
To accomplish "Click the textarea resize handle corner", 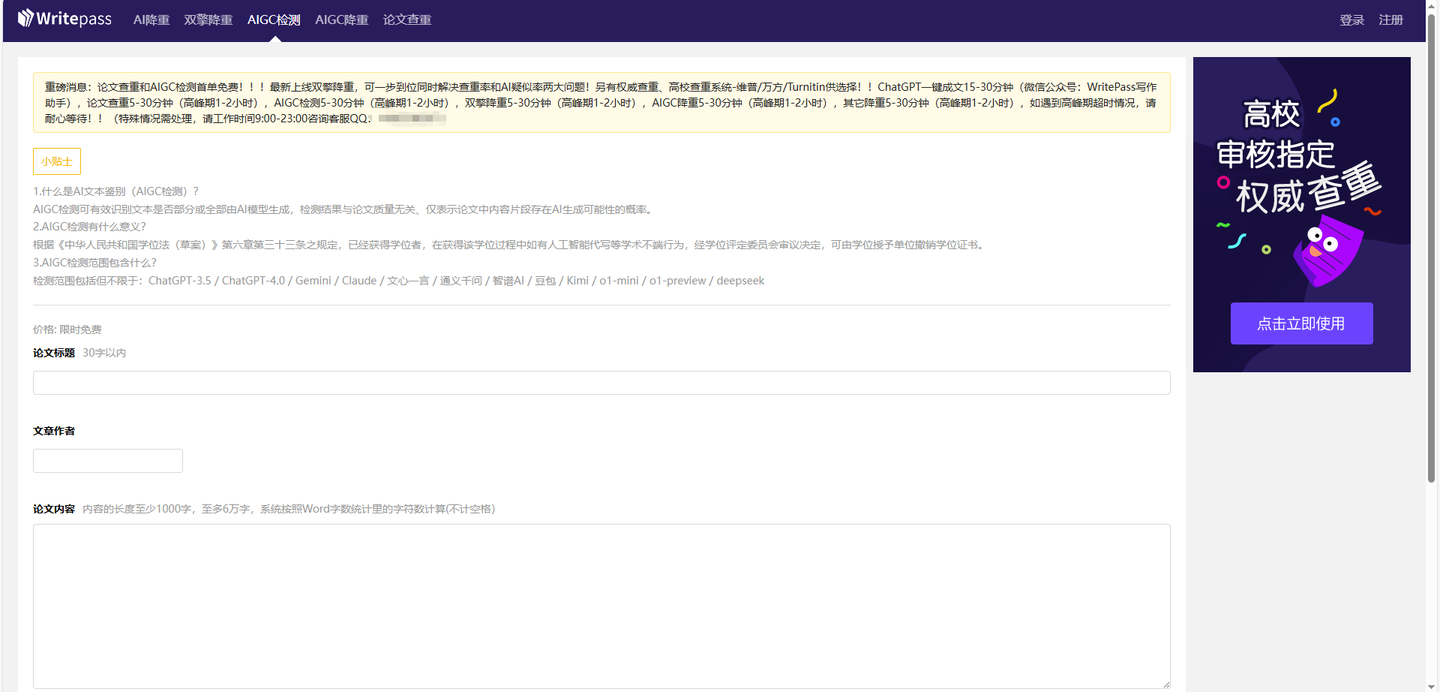I will point(1164,683).
